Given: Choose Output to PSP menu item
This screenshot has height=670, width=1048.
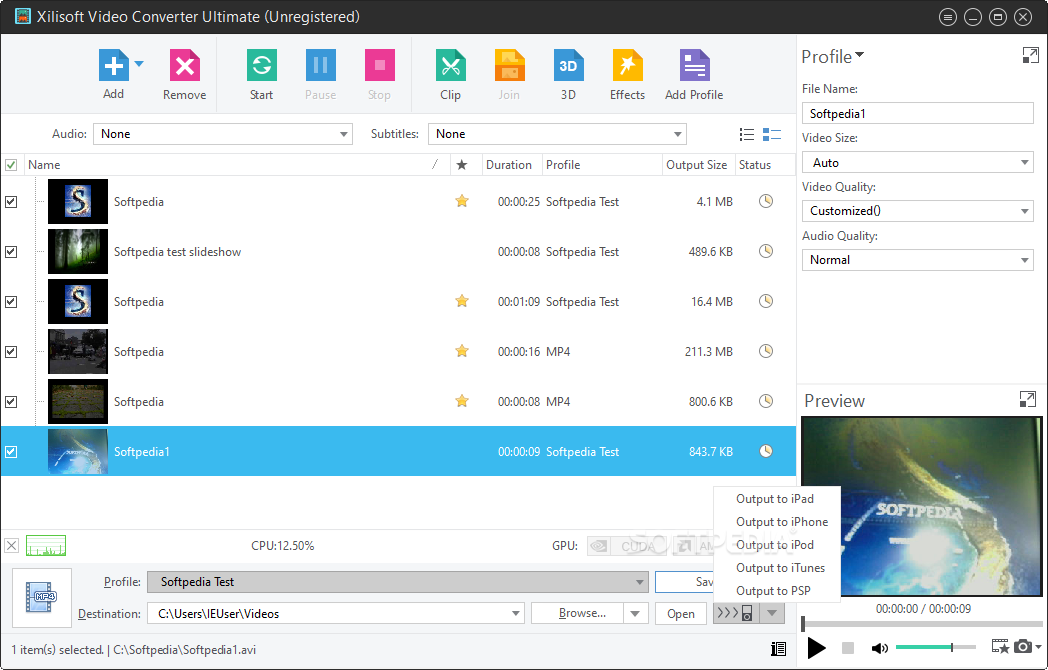Looking at the screenshot, I should 773,591.
